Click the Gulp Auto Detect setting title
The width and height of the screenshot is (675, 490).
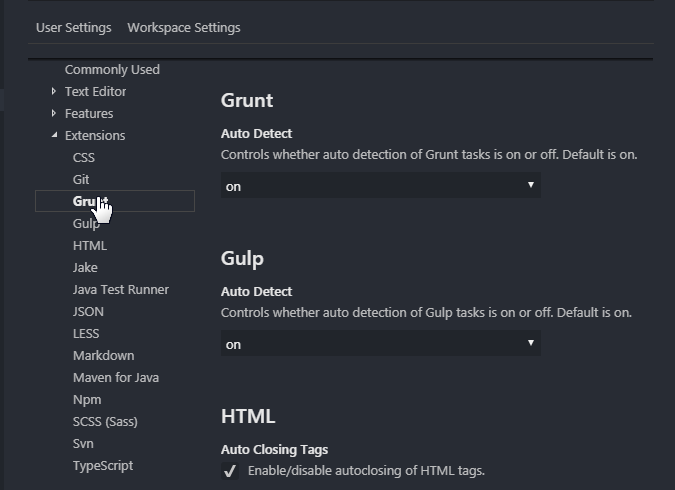pyautogui.click(x=257, y=292)
